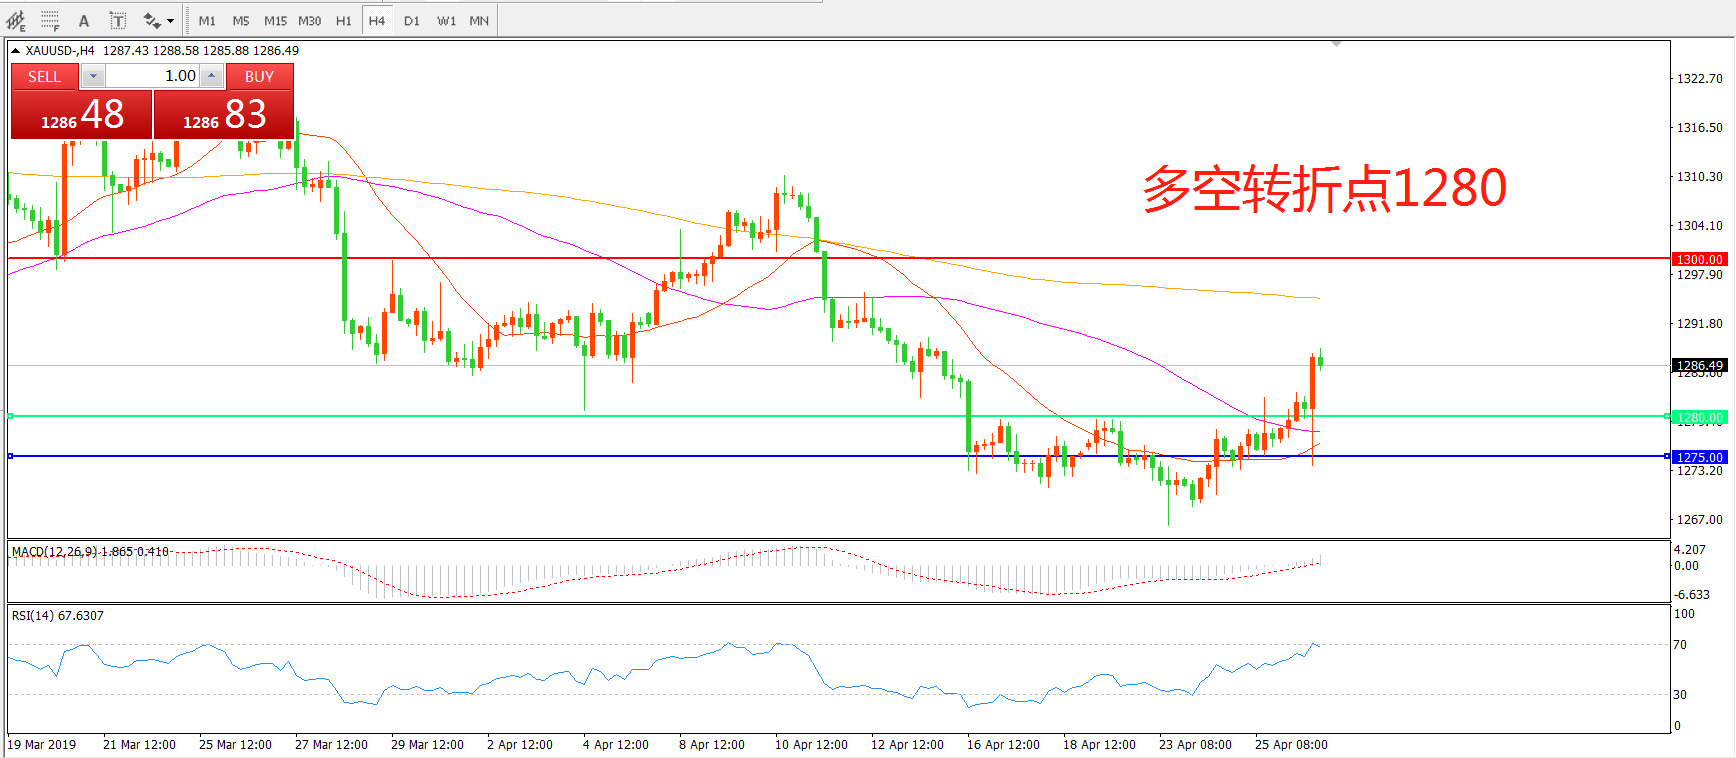Collapse the One Click Trading panel triangle
Screen dimensions: 1736x758
pos(15,50)
